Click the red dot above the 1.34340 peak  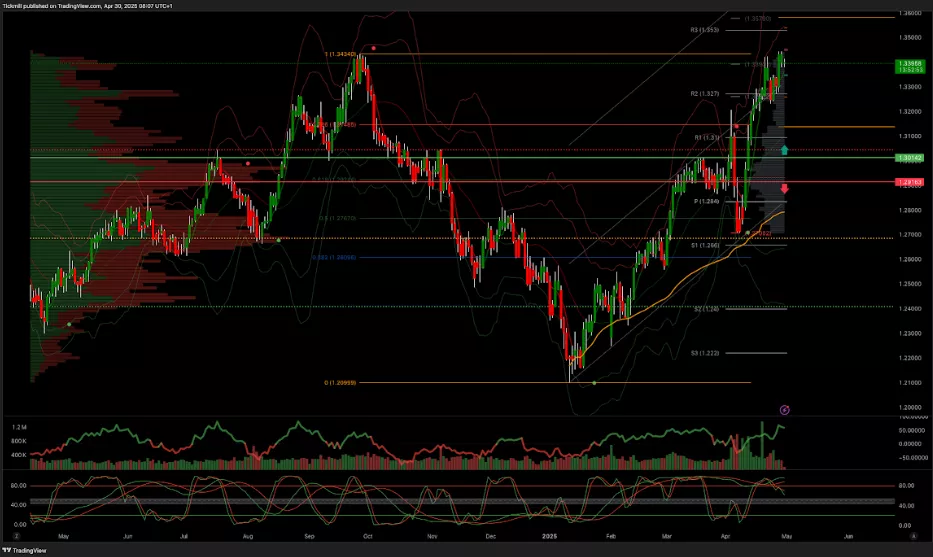pos(374,47)
